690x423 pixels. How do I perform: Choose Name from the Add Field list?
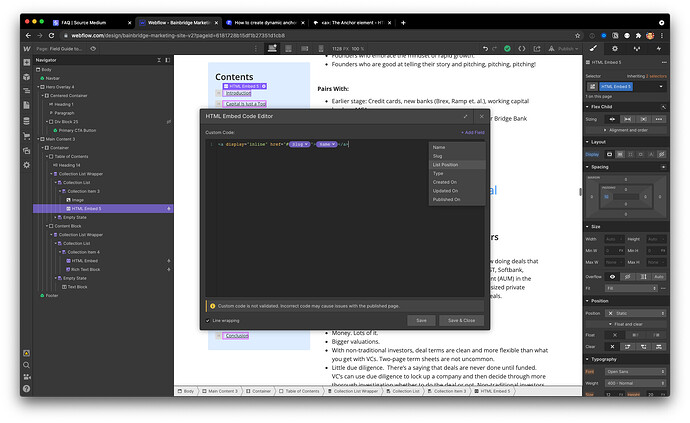457,147
